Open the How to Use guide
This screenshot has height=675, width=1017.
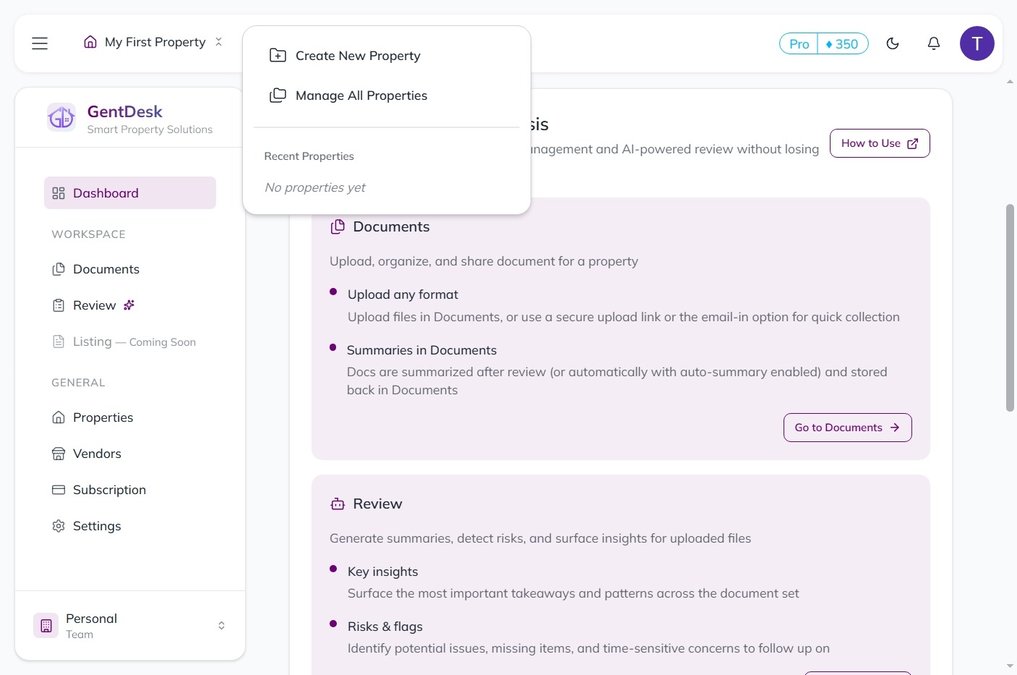tap(879, 143)
